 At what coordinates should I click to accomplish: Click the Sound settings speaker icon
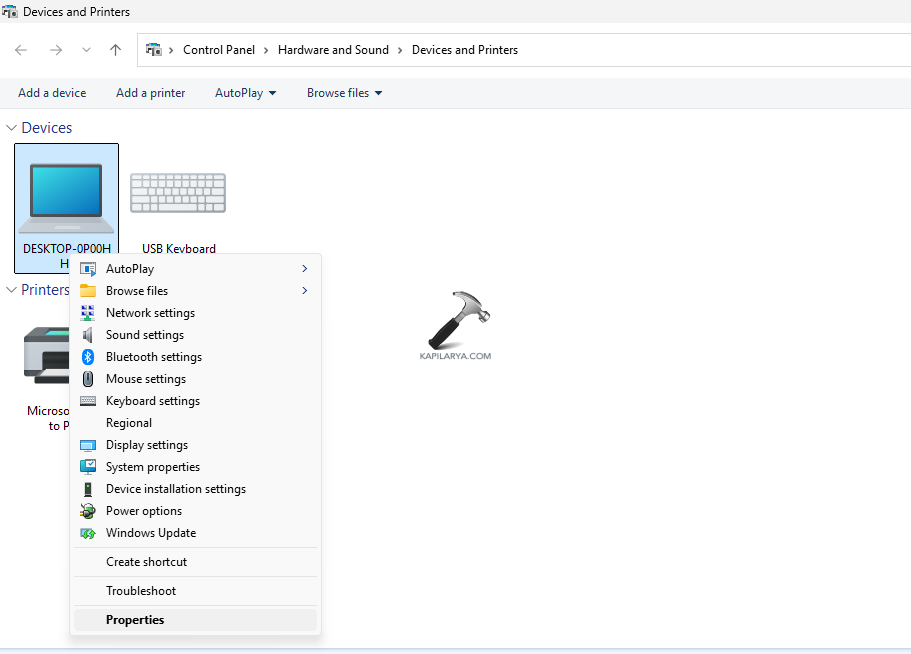[x=88, y=335]
